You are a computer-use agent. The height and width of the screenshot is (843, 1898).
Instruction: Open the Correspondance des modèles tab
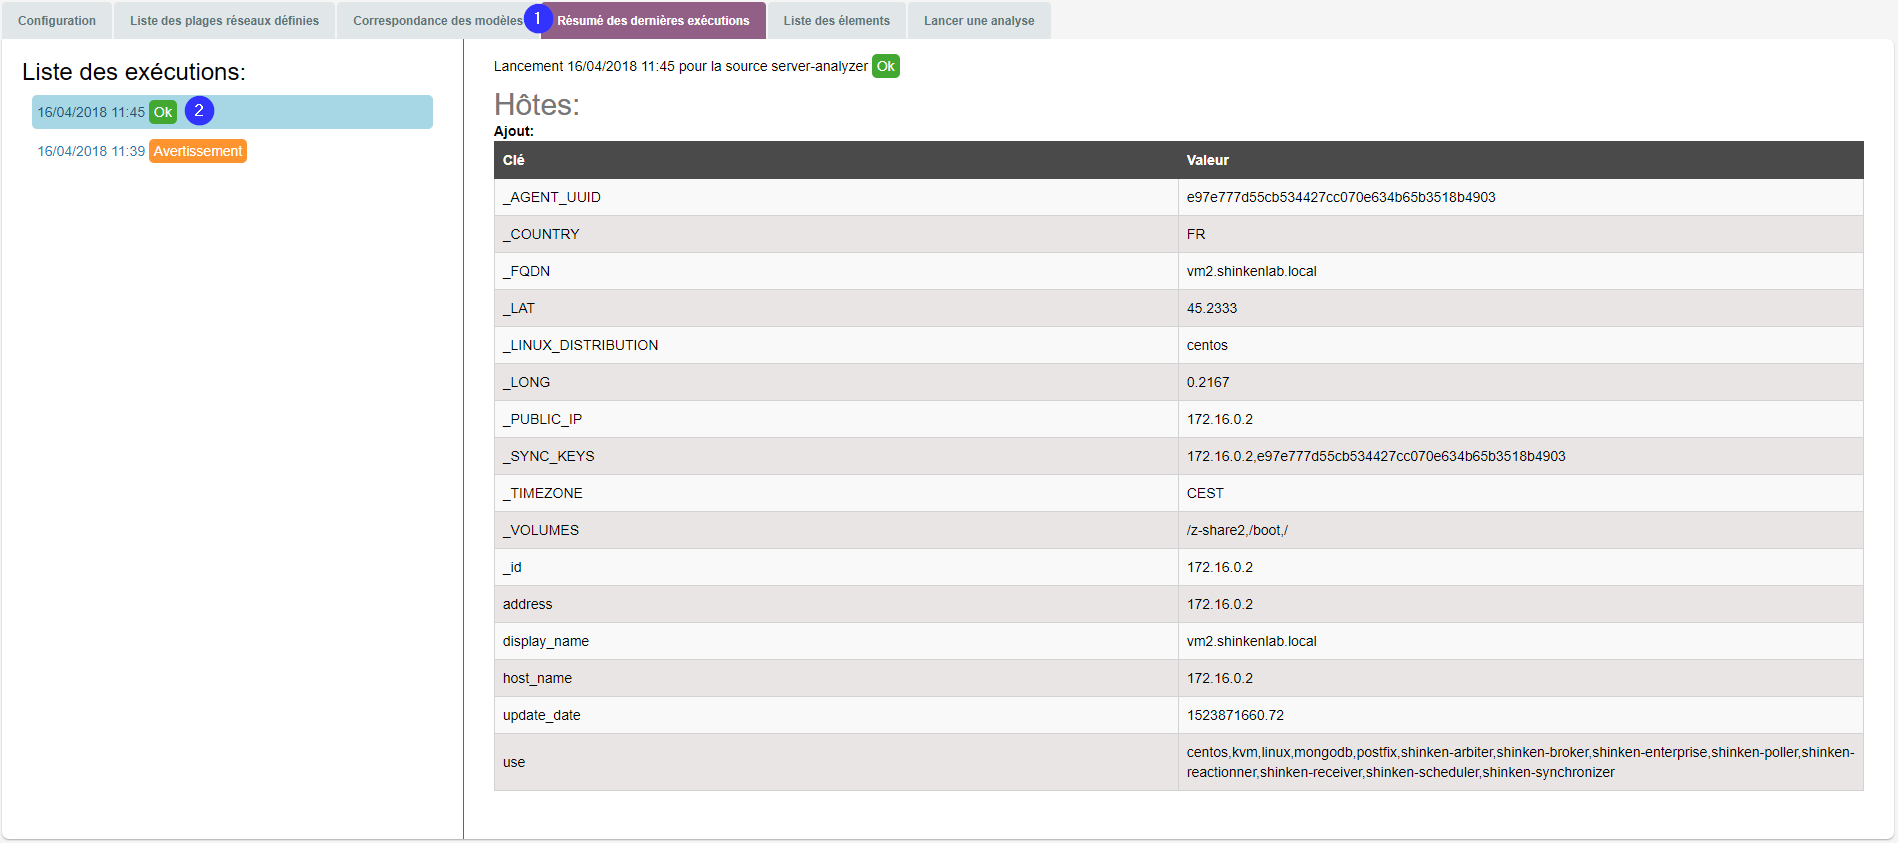pyautogui.click(x=438, y=21)
